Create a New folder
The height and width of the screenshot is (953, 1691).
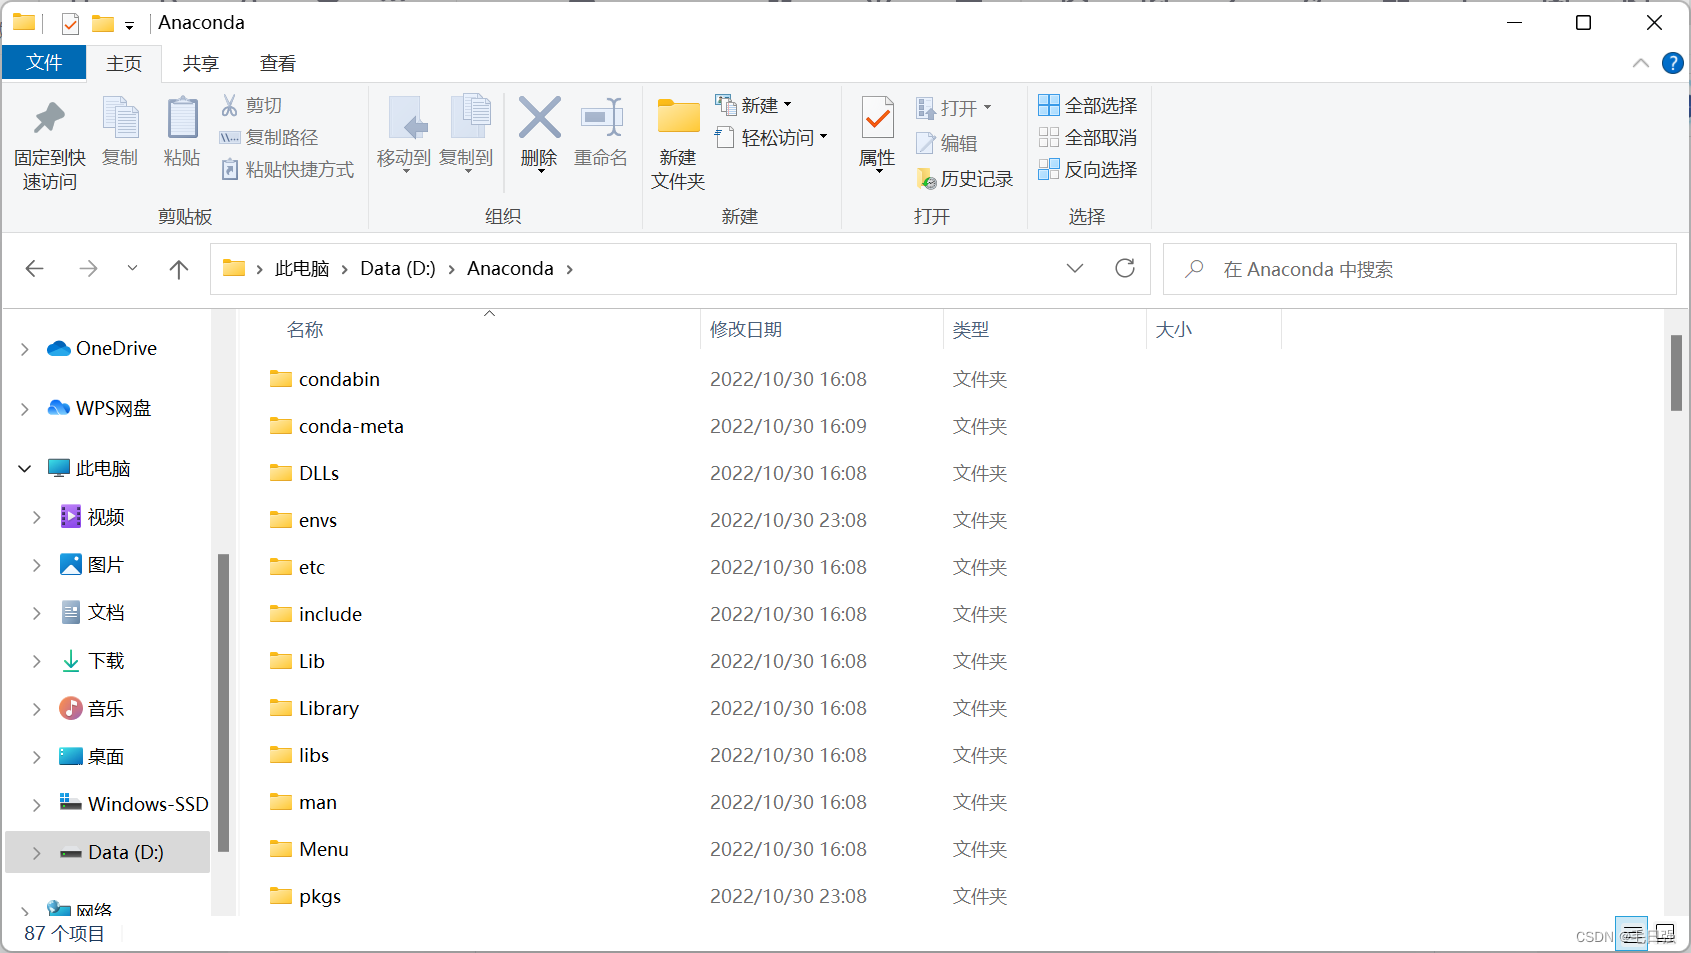pyautogui.click(x=678, y=143)
